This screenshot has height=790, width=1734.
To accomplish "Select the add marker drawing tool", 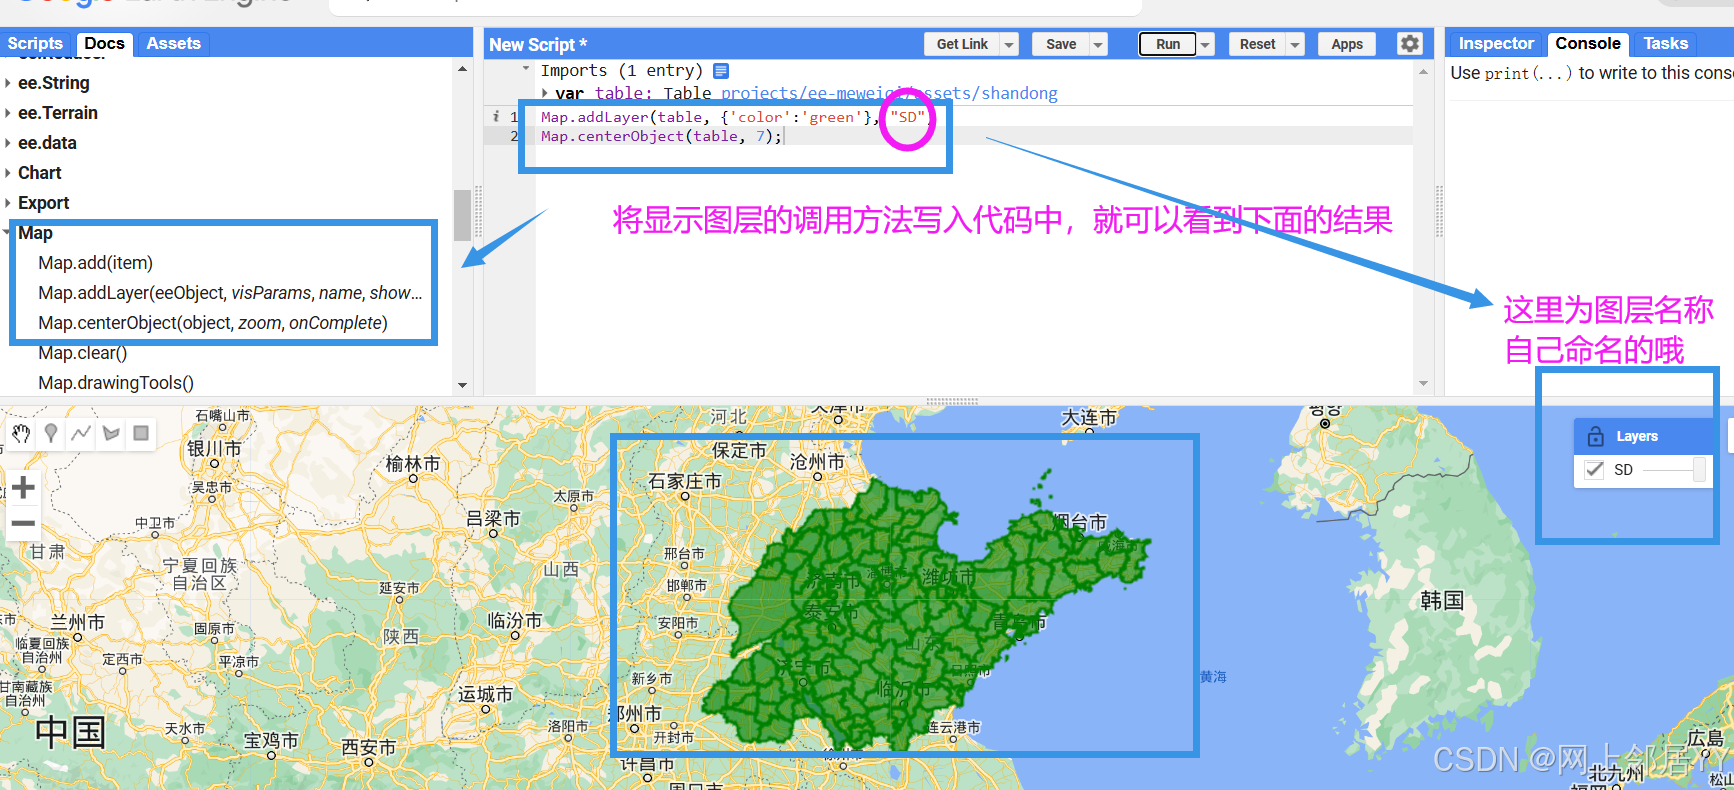I will pyautogui.click(x=51, y=433).
